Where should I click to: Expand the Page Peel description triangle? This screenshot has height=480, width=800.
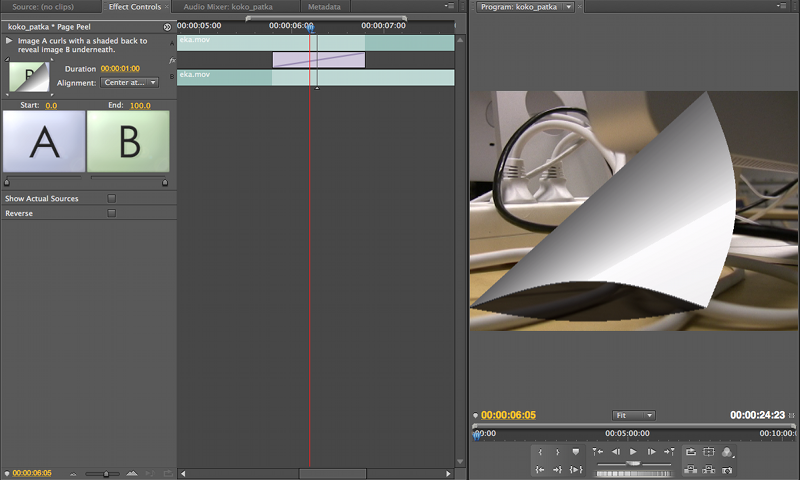pyautogui.click(x=9, y=40)
